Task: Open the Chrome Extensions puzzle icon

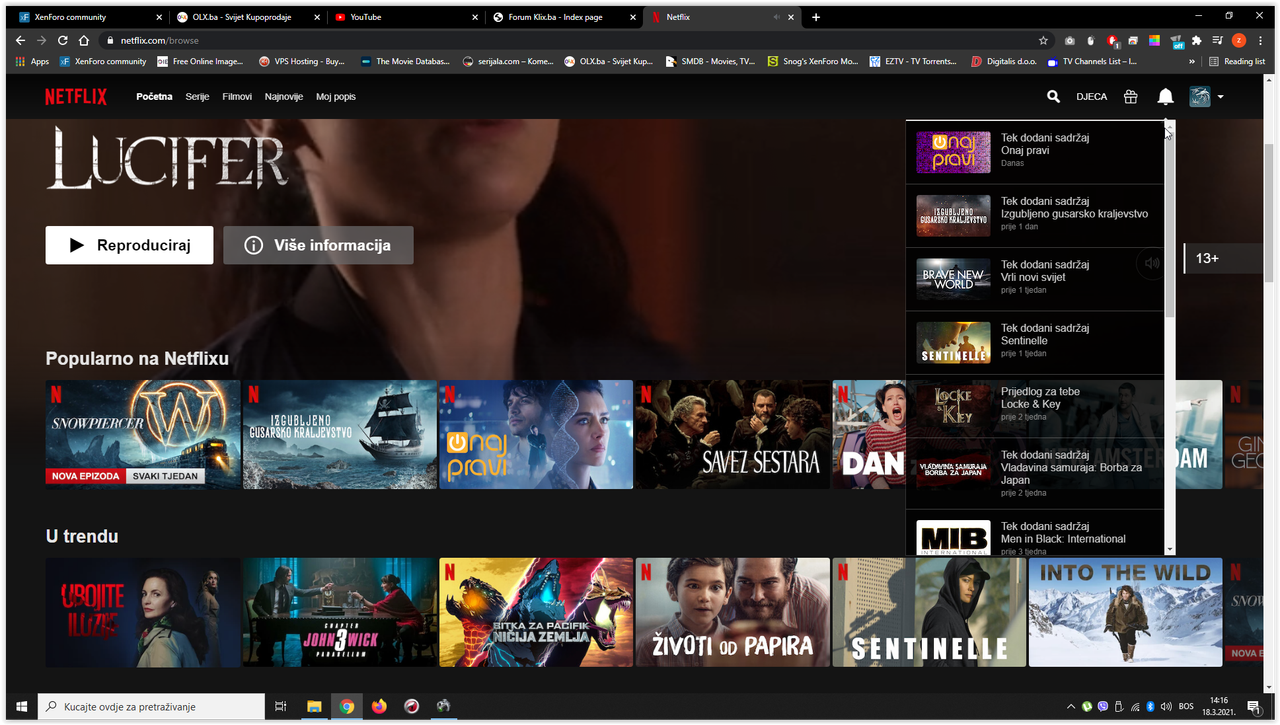Action: click(1196, 41)
